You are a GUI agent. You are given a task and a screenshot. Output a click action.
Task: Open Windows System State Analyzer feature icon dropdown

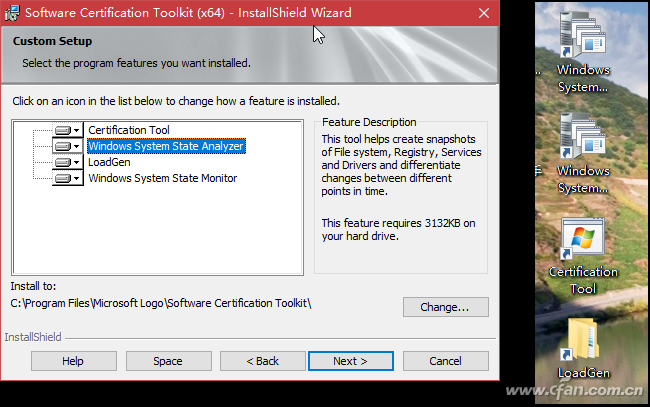68,146
